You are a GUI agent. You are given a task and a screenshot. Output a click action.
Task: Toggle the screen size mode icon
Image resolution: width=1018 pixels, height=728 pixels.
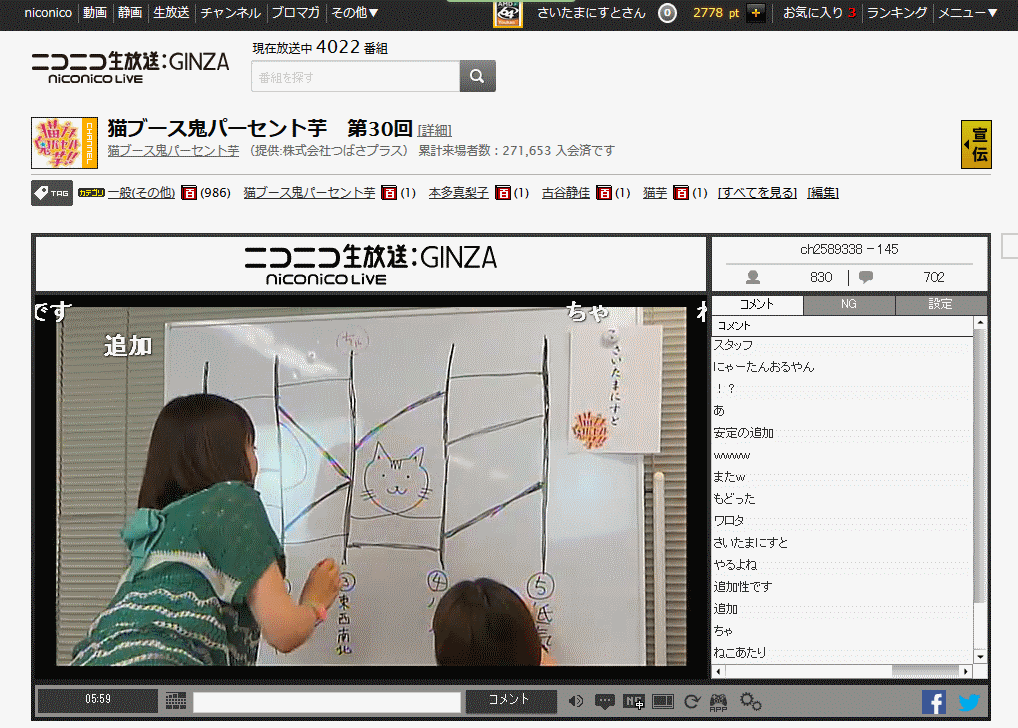[x=663, y=701]
